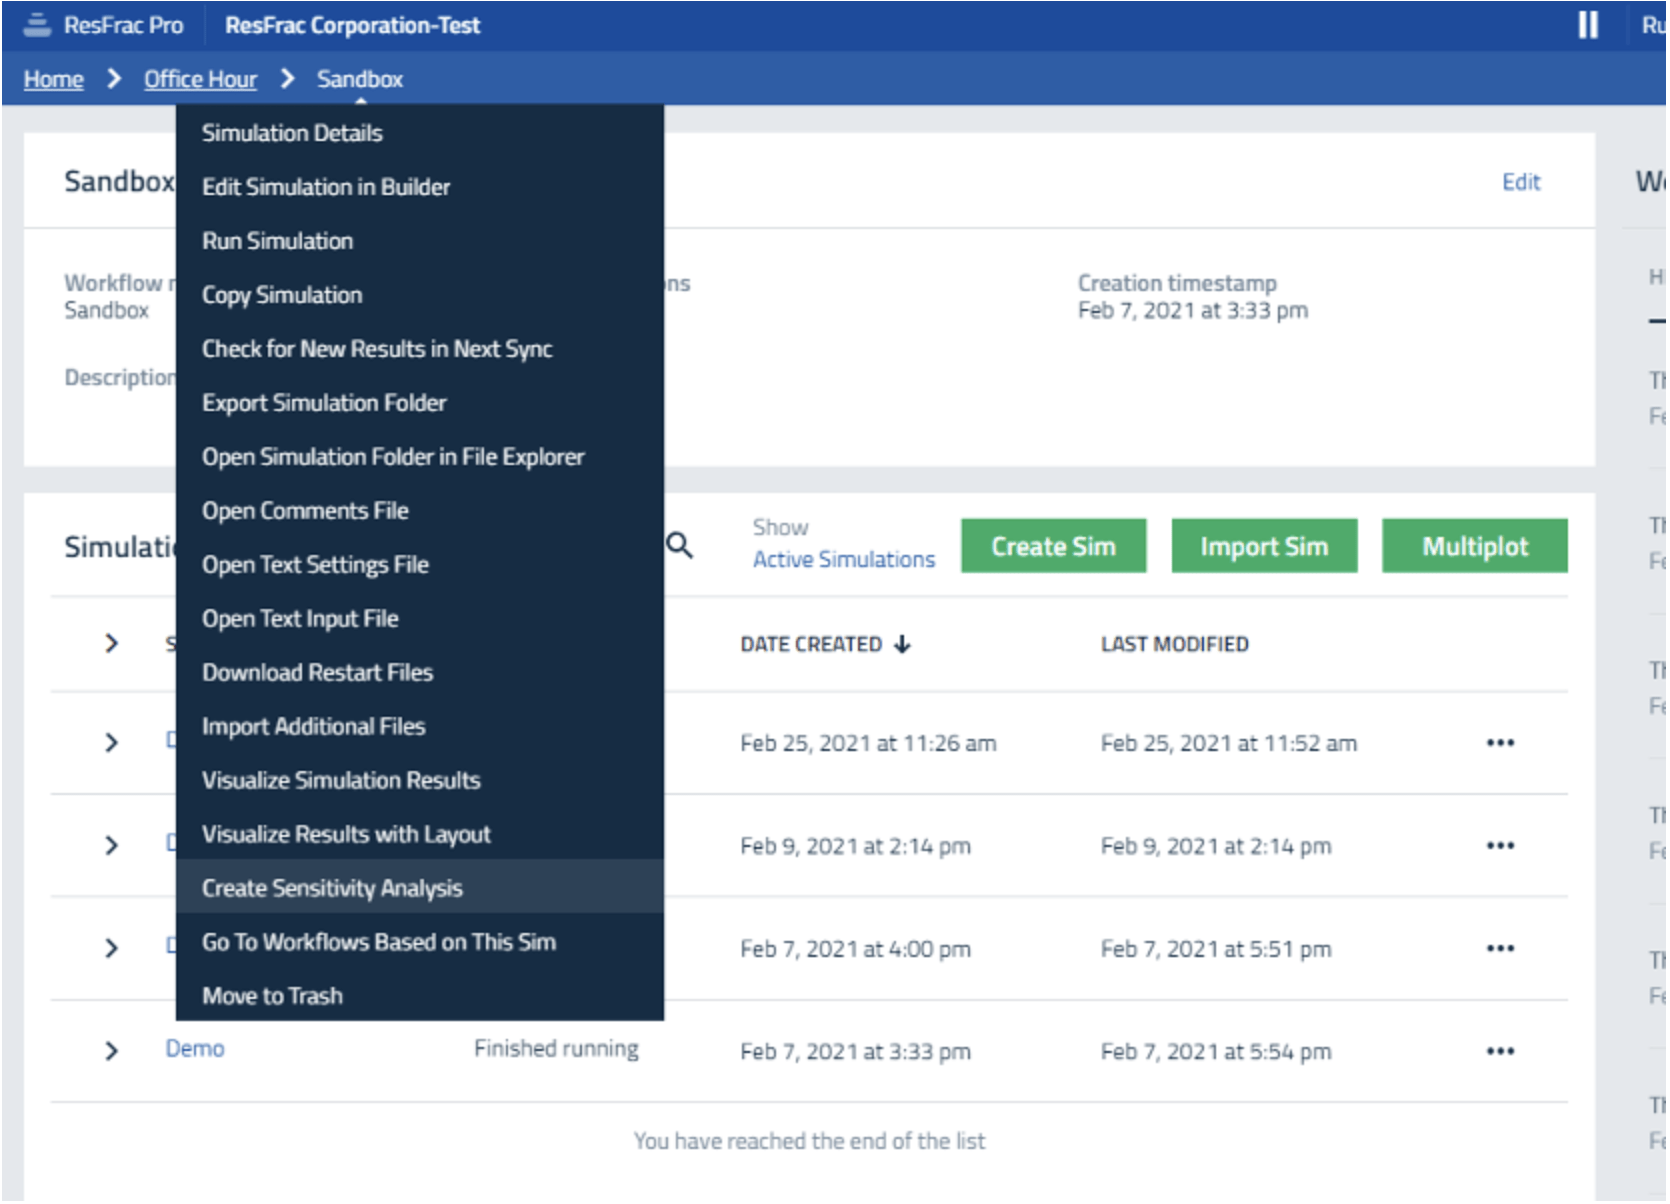Click 'Feb 7, 2021 at 5:51 pm' cell

(x=1216, y=949)
